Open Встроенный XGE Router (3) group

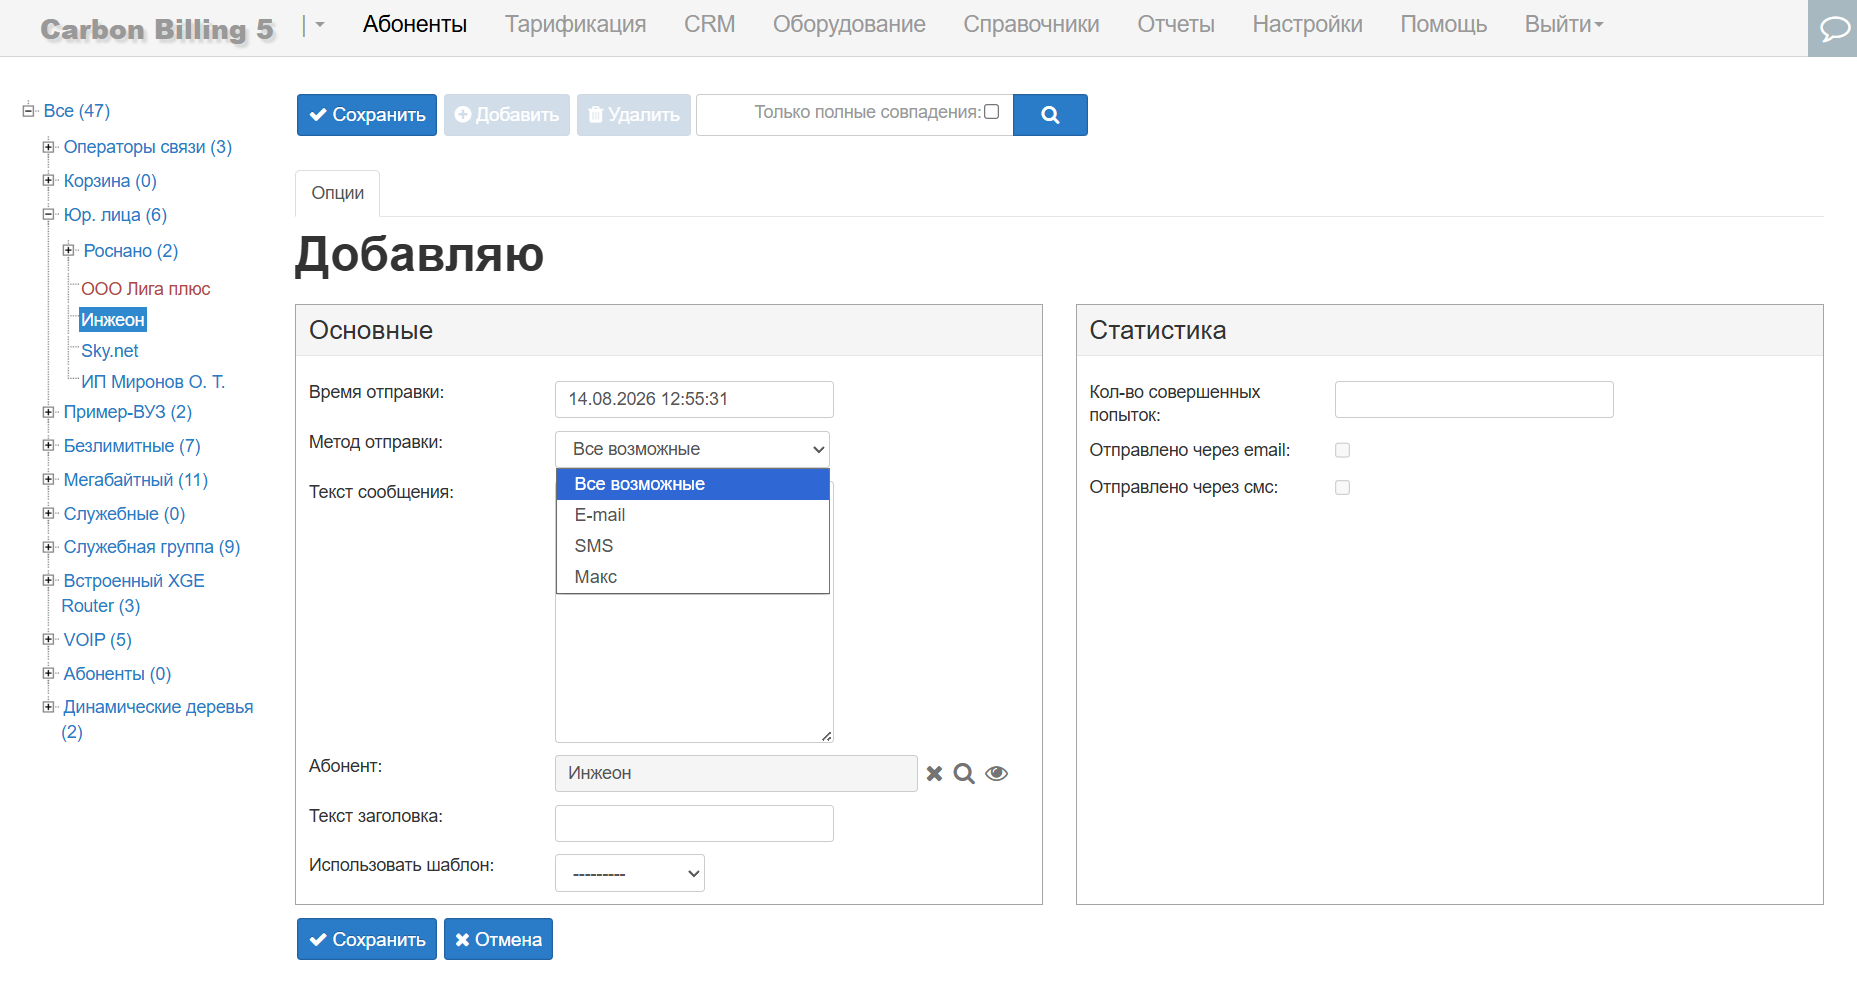pos(133,593)
